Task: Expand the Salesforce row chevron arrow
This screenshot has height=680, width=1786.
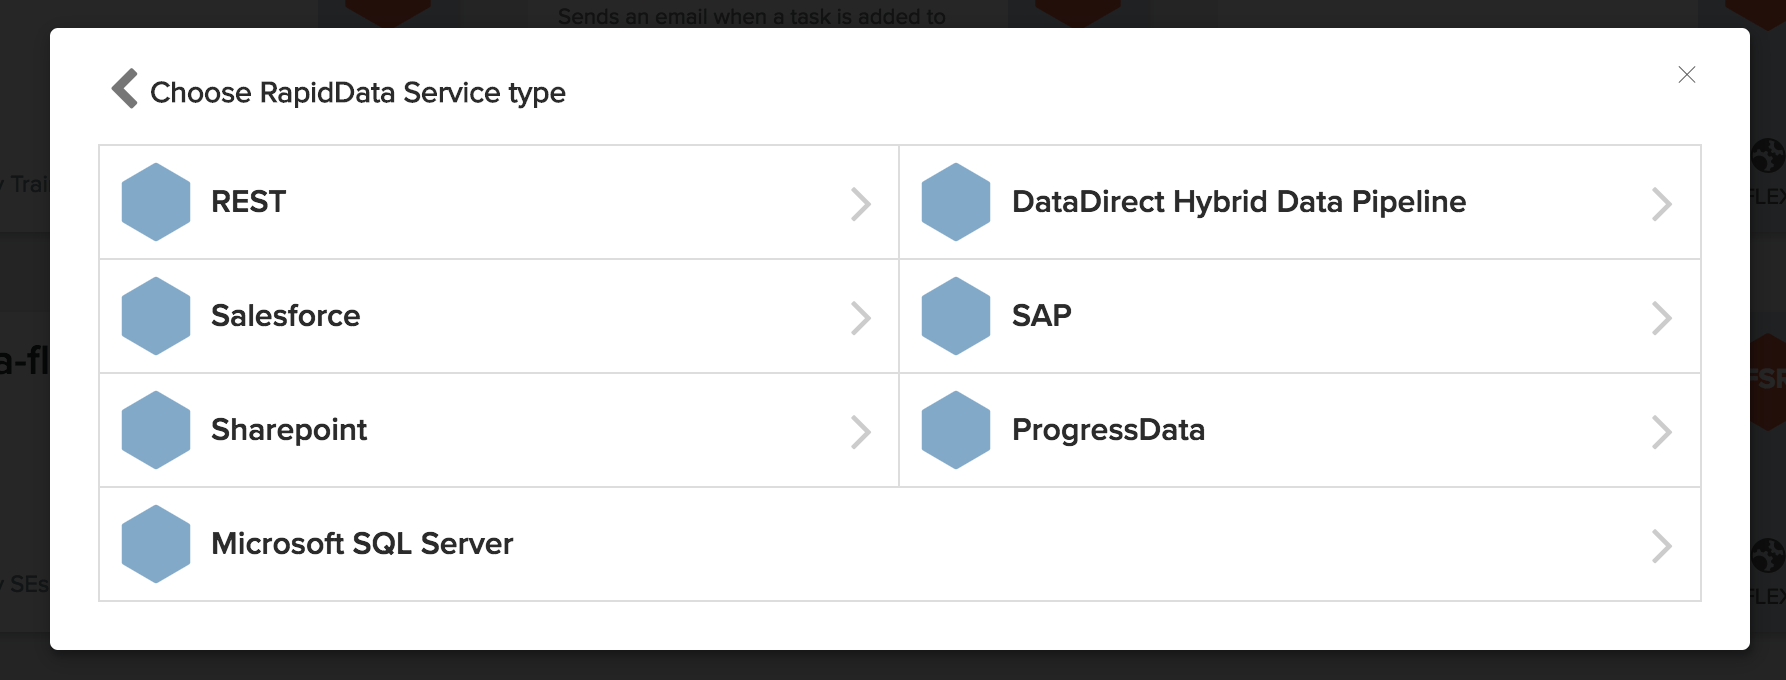Action: click(860, 318)
